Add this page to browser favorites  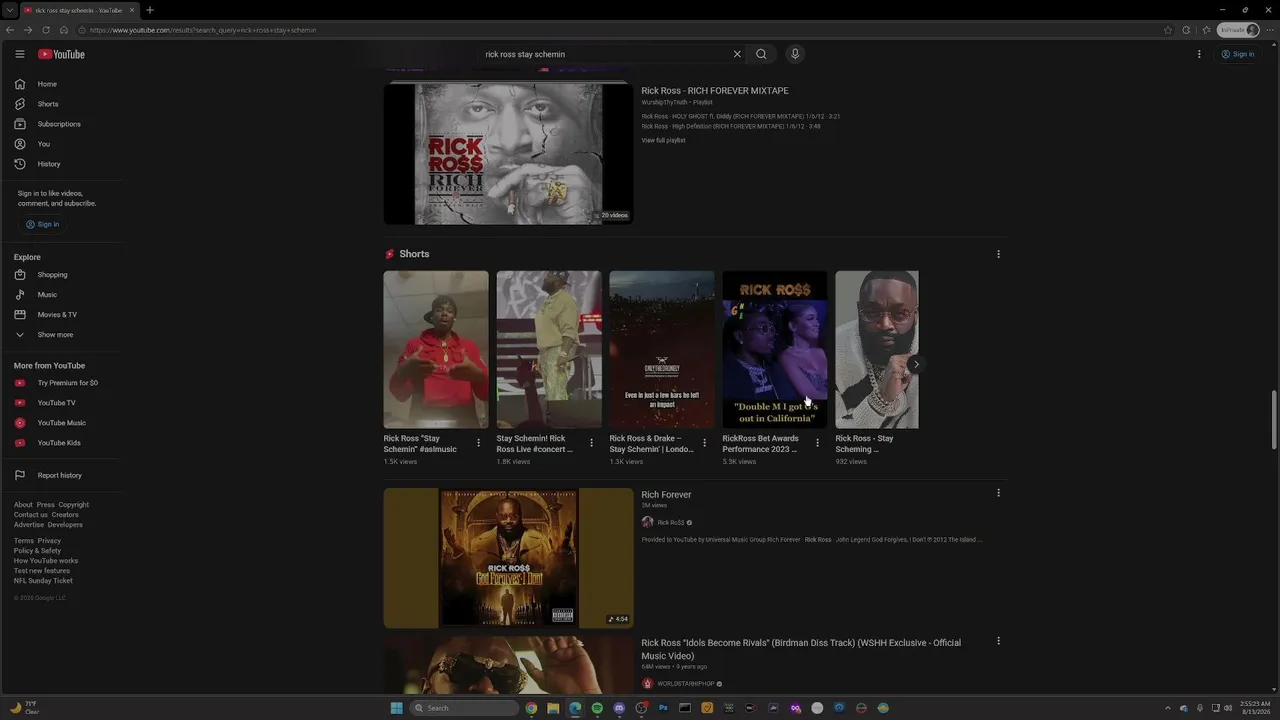point(1168,30)
